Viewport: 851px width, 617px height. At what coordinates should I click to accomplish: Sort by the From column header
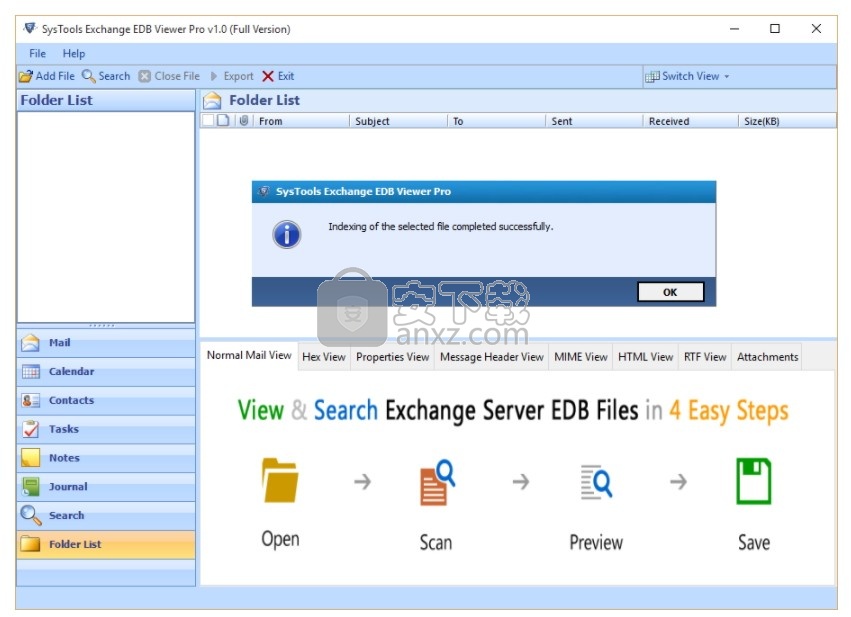click(301, 121)
